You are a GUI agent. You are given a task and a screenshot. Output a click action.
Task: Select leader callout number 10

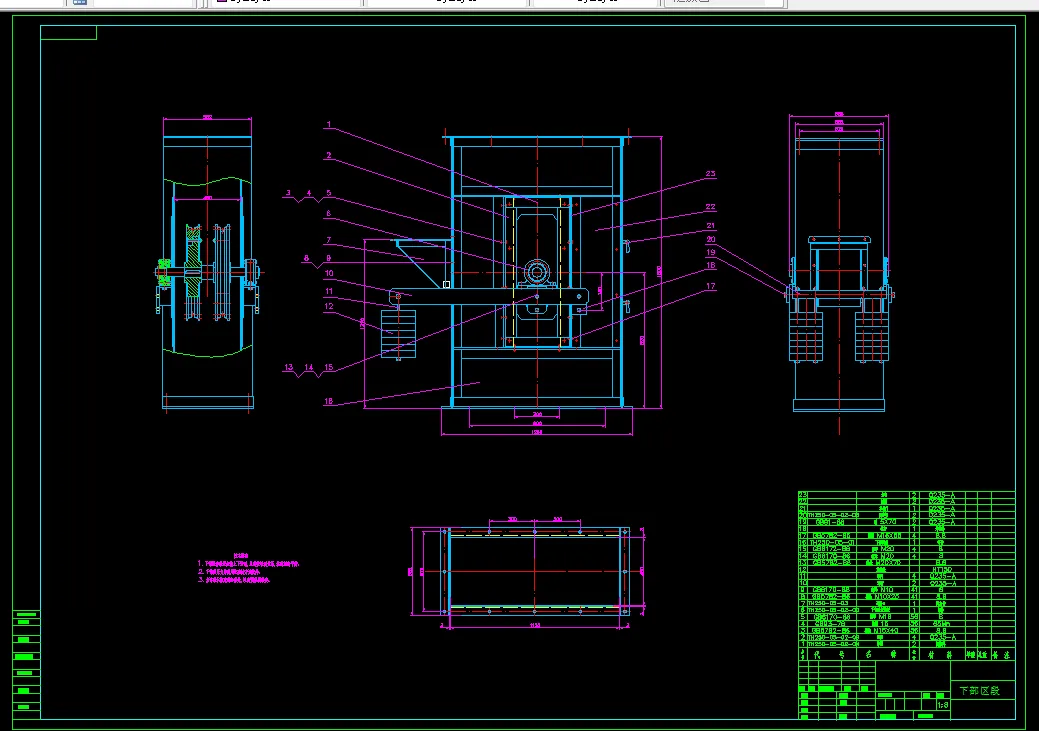[x=329, y=273]
